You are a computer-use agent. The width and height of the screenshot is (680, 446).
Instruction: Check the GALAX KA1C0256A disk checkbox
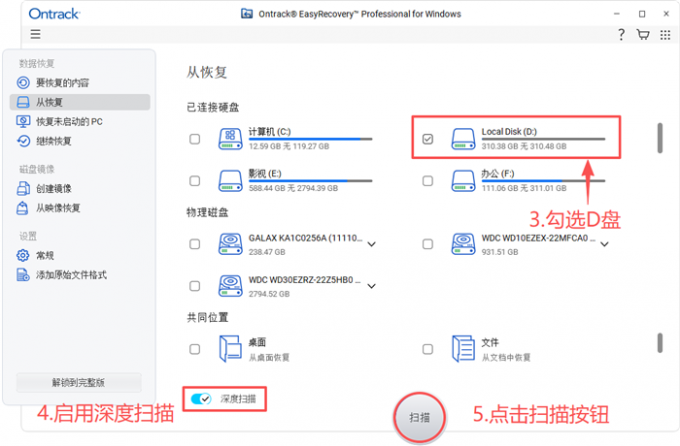195,244
